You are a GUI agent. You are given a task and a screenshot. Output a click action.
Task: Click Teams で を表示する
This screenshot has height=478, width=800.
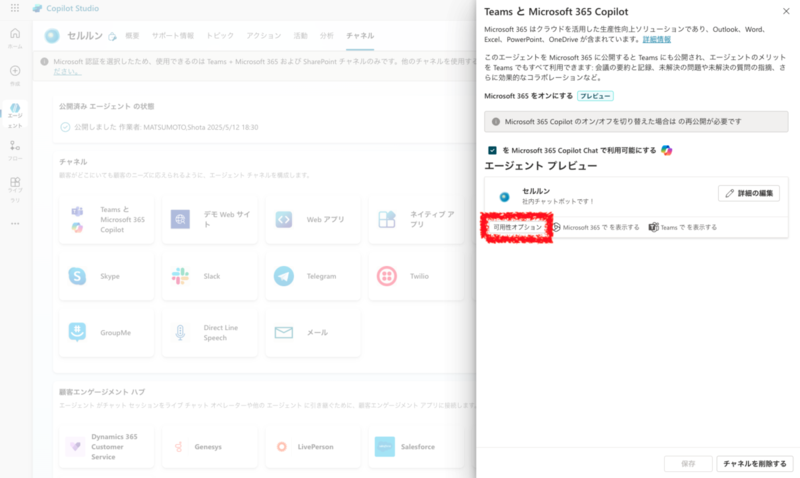pos(683,228)
